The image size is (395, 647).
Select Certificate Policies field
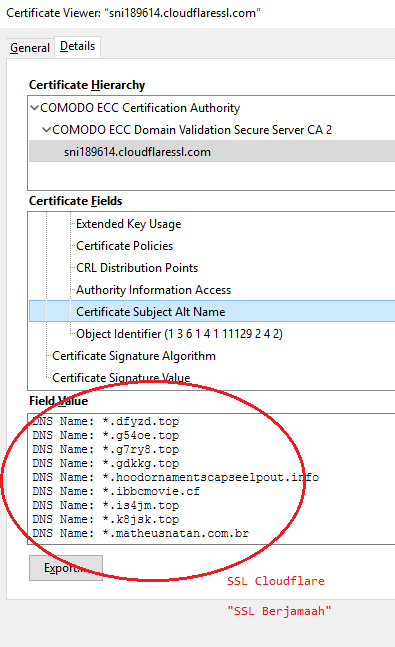(124, 246)
